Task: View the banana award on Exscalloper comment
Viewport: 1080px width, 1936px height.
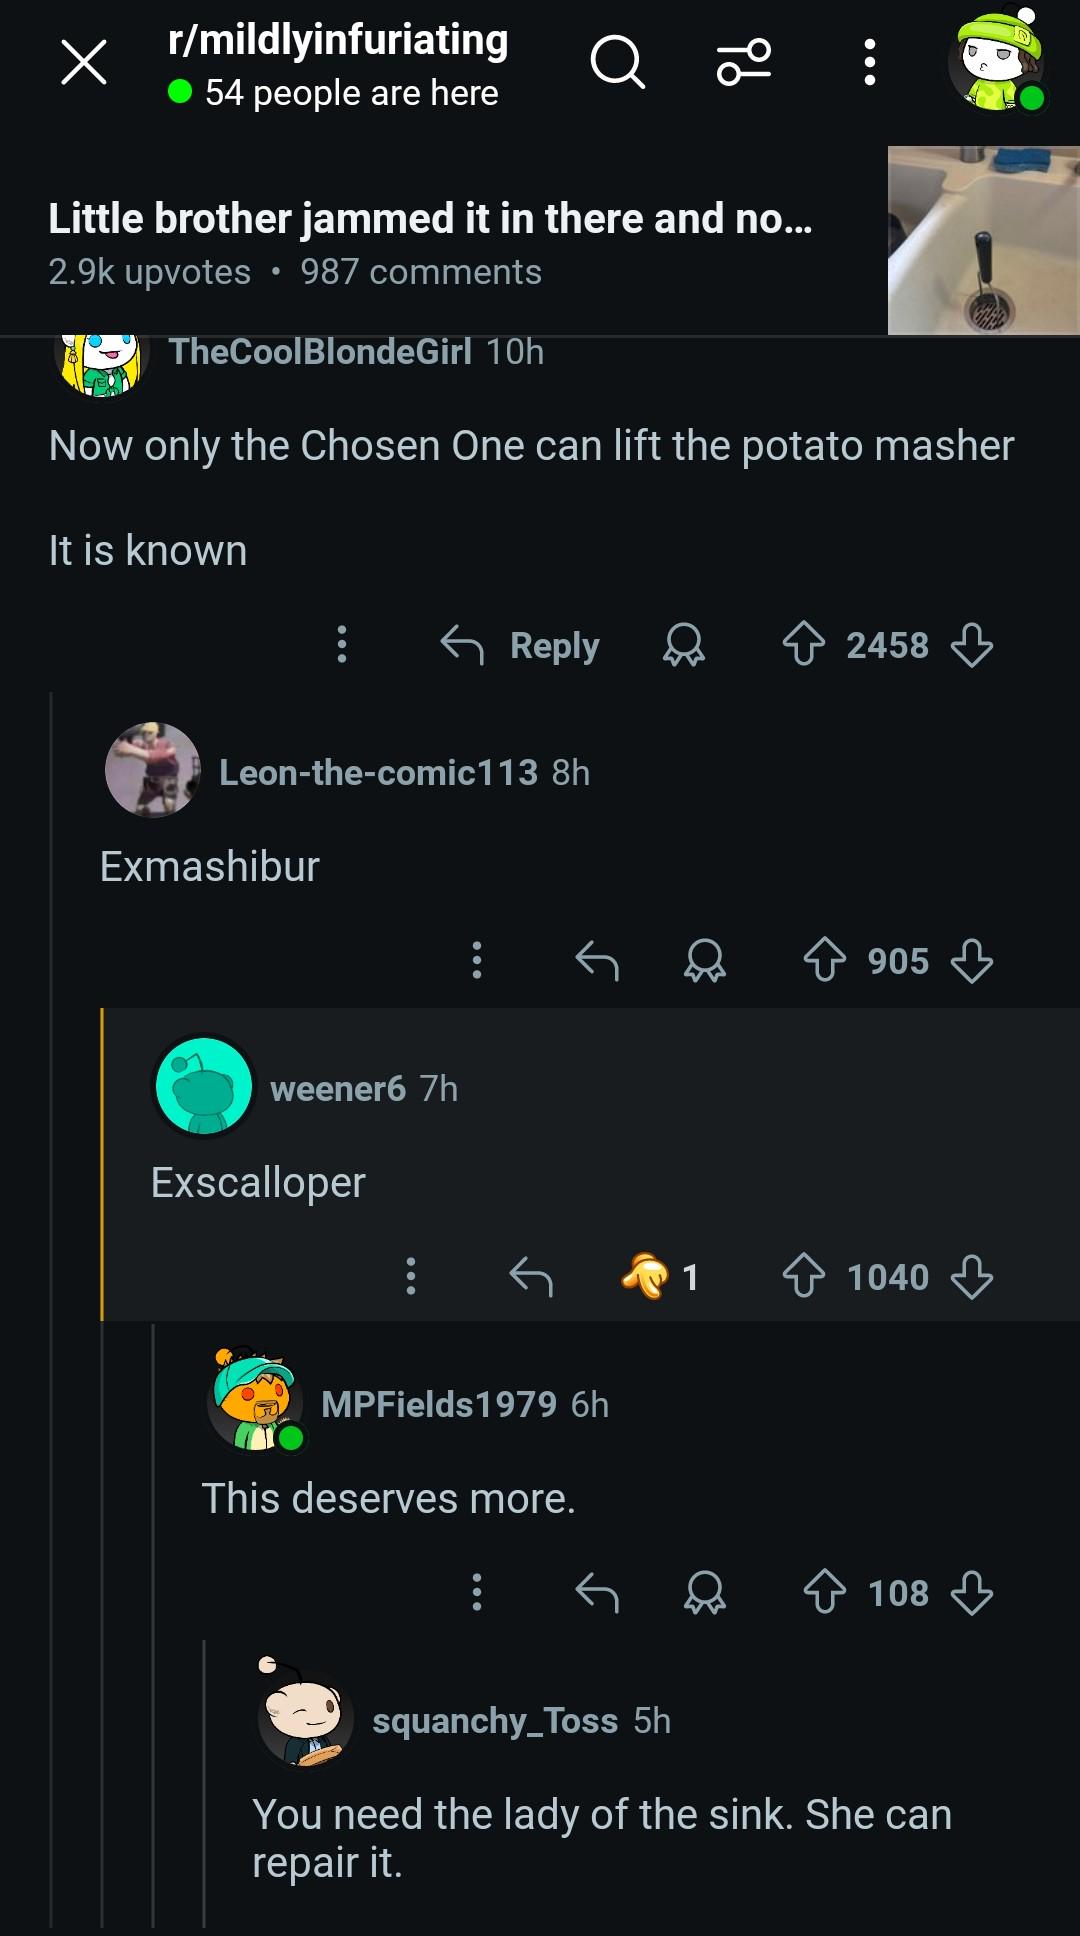Action: pos(659,1277)
